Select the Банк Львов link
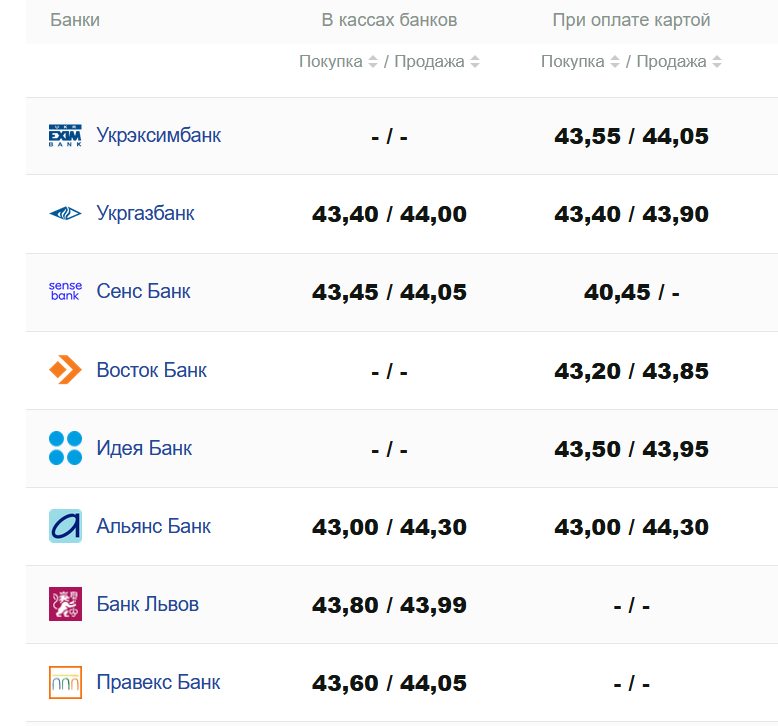The image size is (778, 726). pos(147,604)
